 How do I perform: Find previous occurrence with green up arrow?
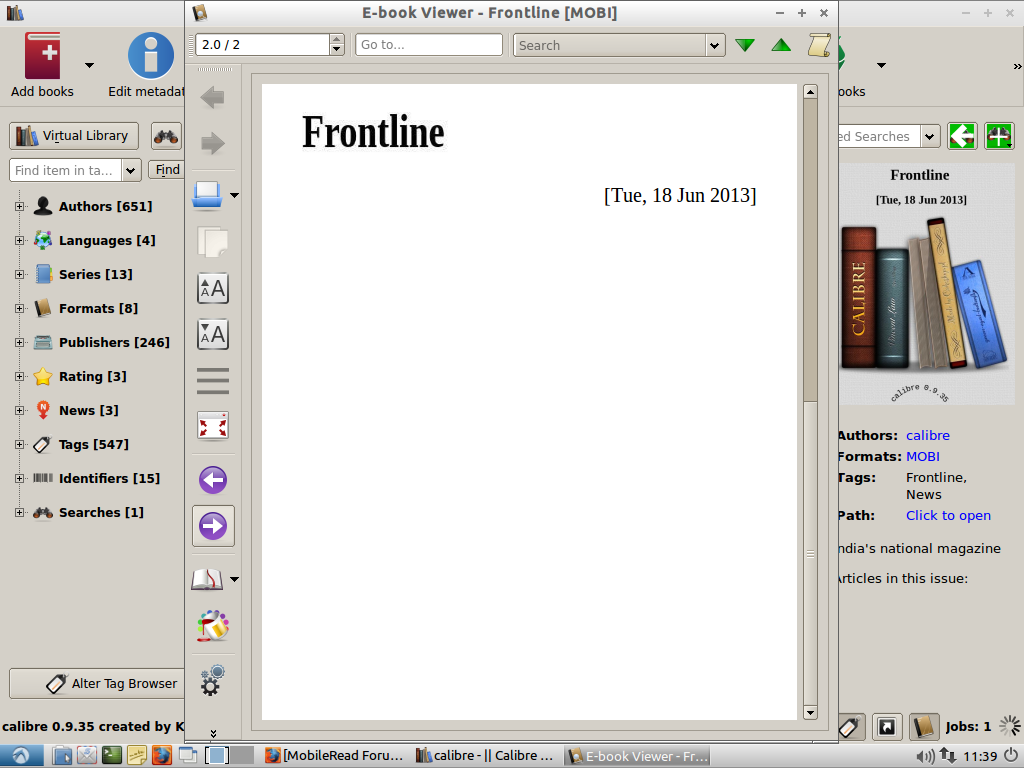click(781, 45)
